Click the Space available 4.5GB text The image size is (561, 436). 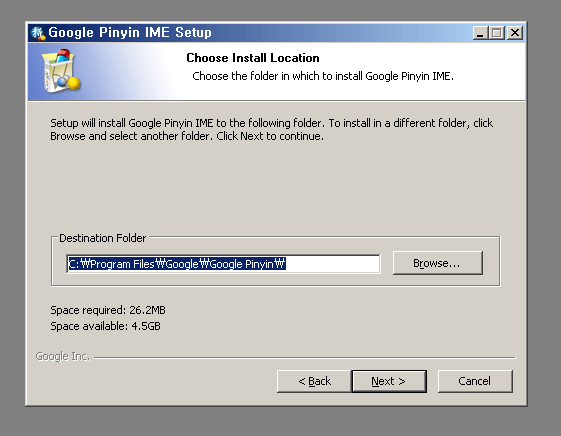pos(105,326)
